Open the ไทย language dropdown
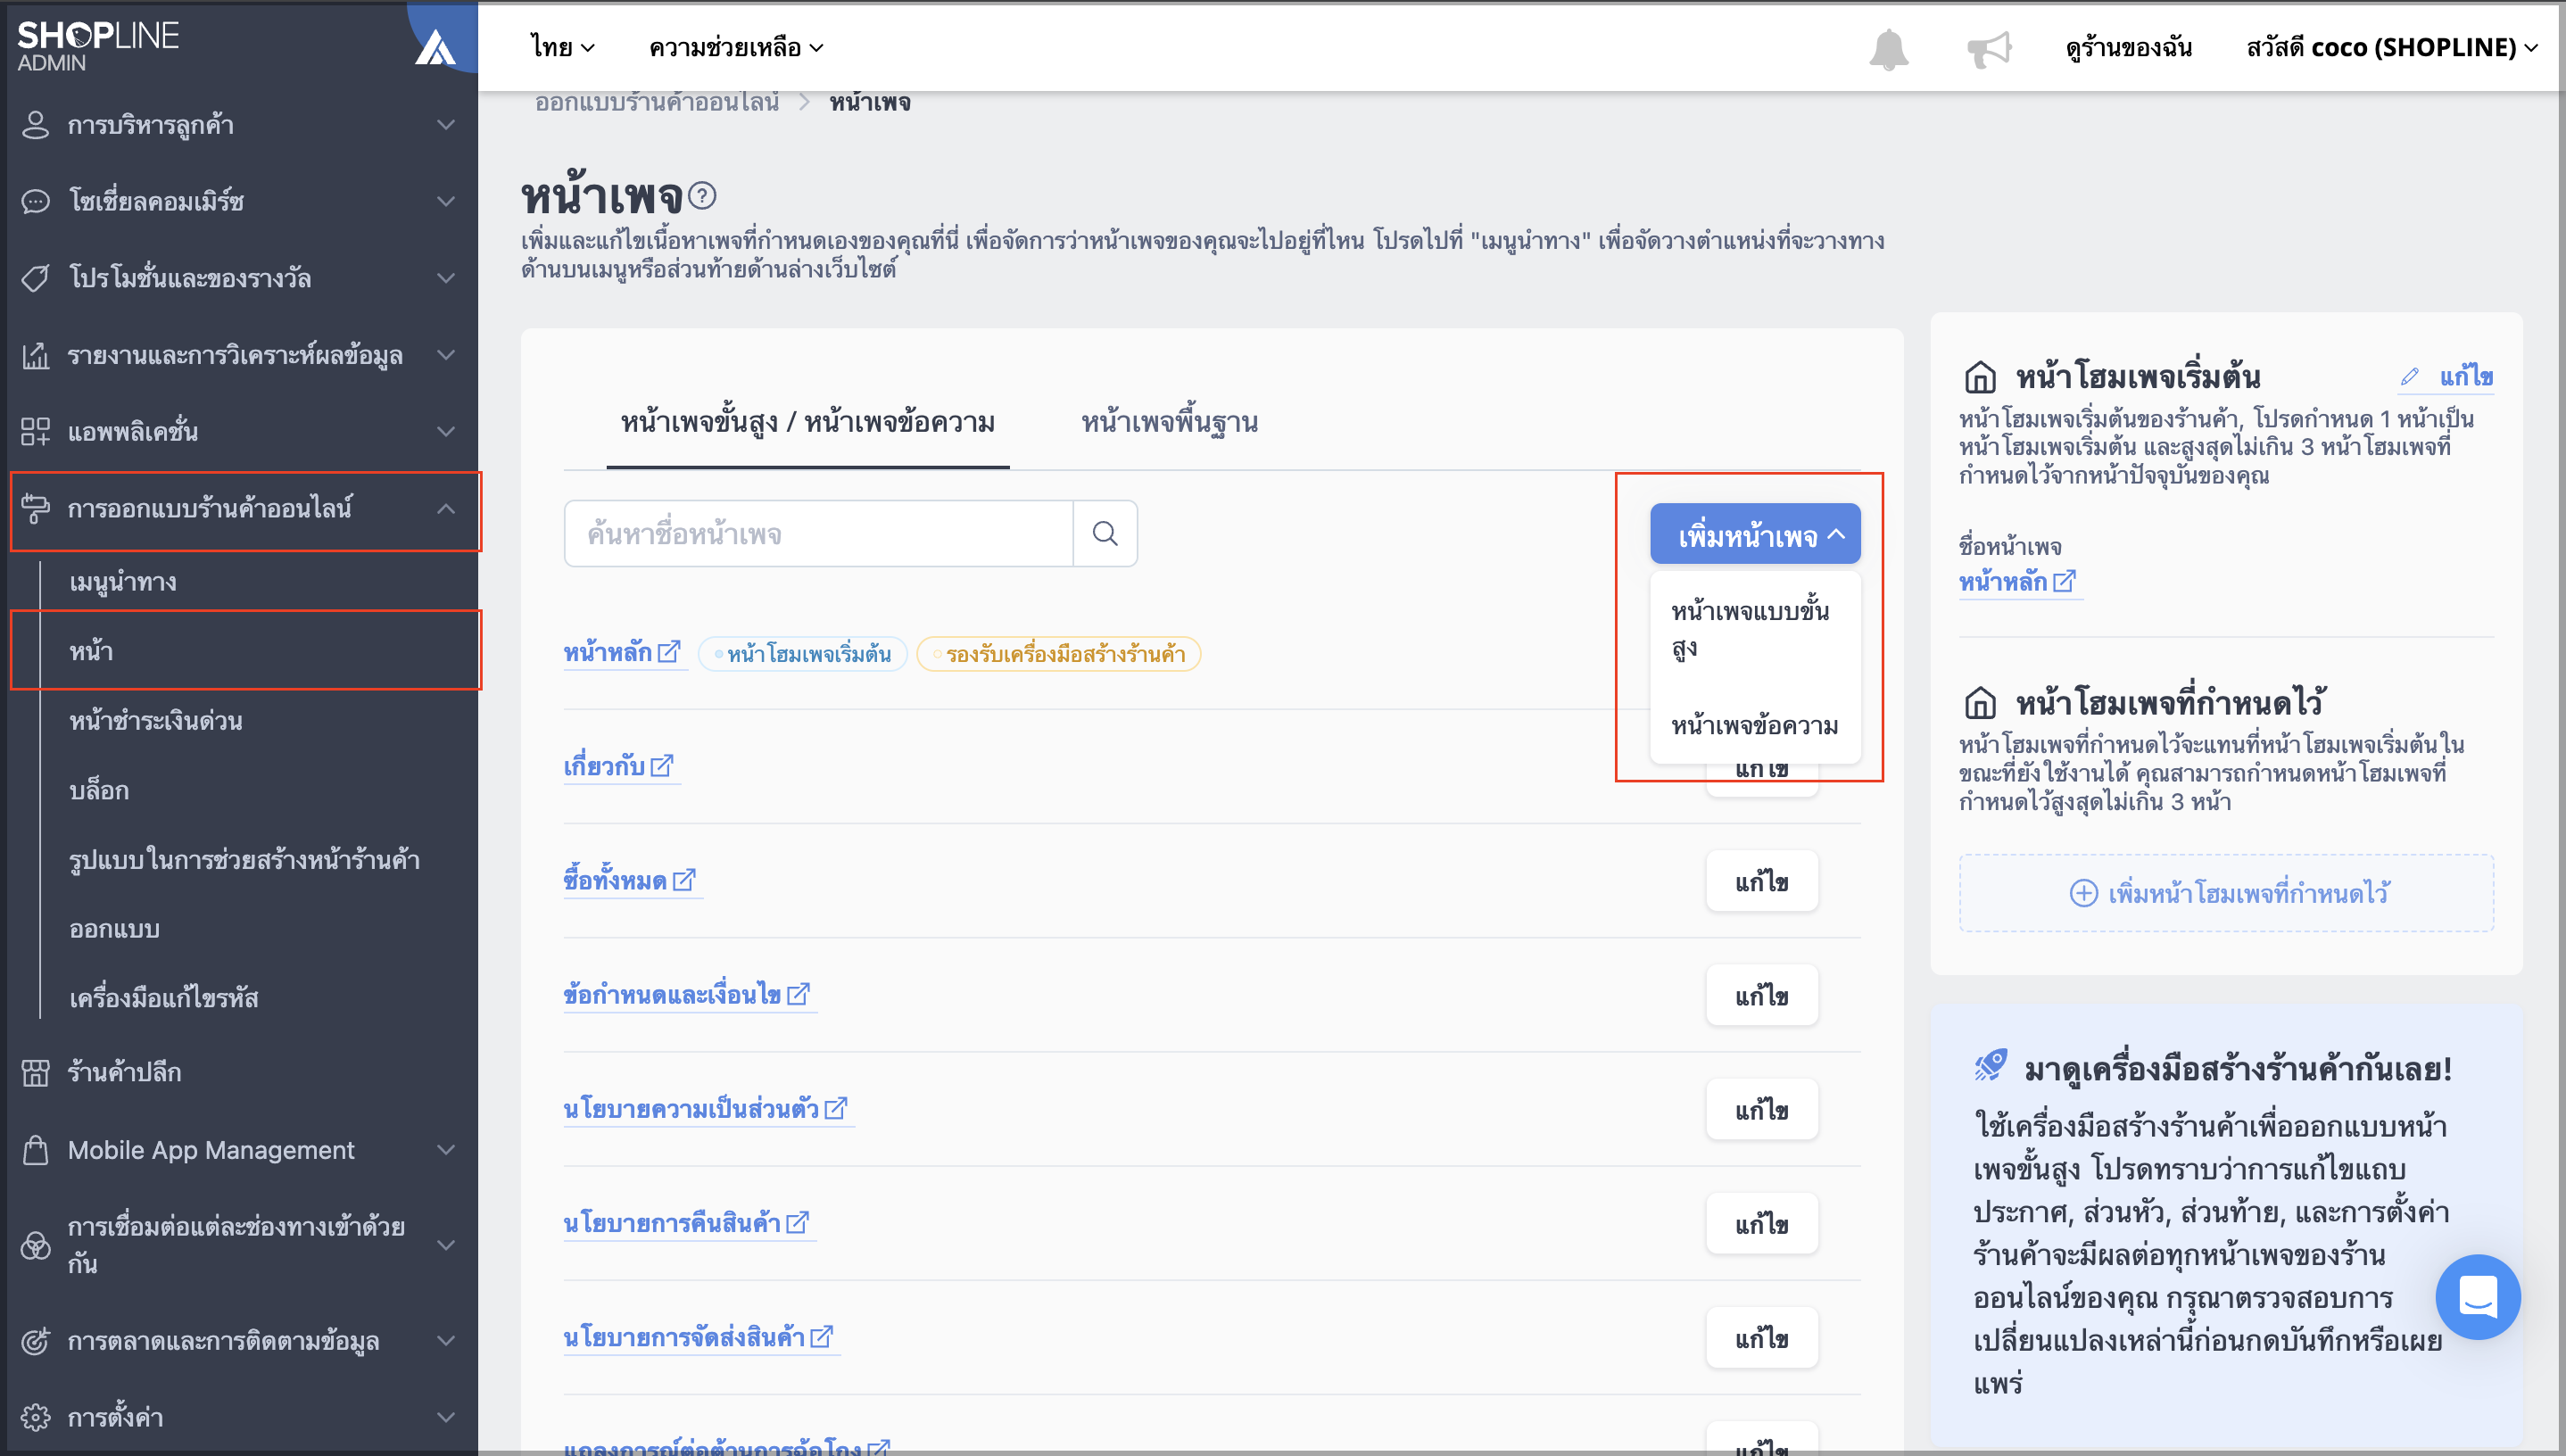Screen dimensions: 2566x1456 point(563,47)
